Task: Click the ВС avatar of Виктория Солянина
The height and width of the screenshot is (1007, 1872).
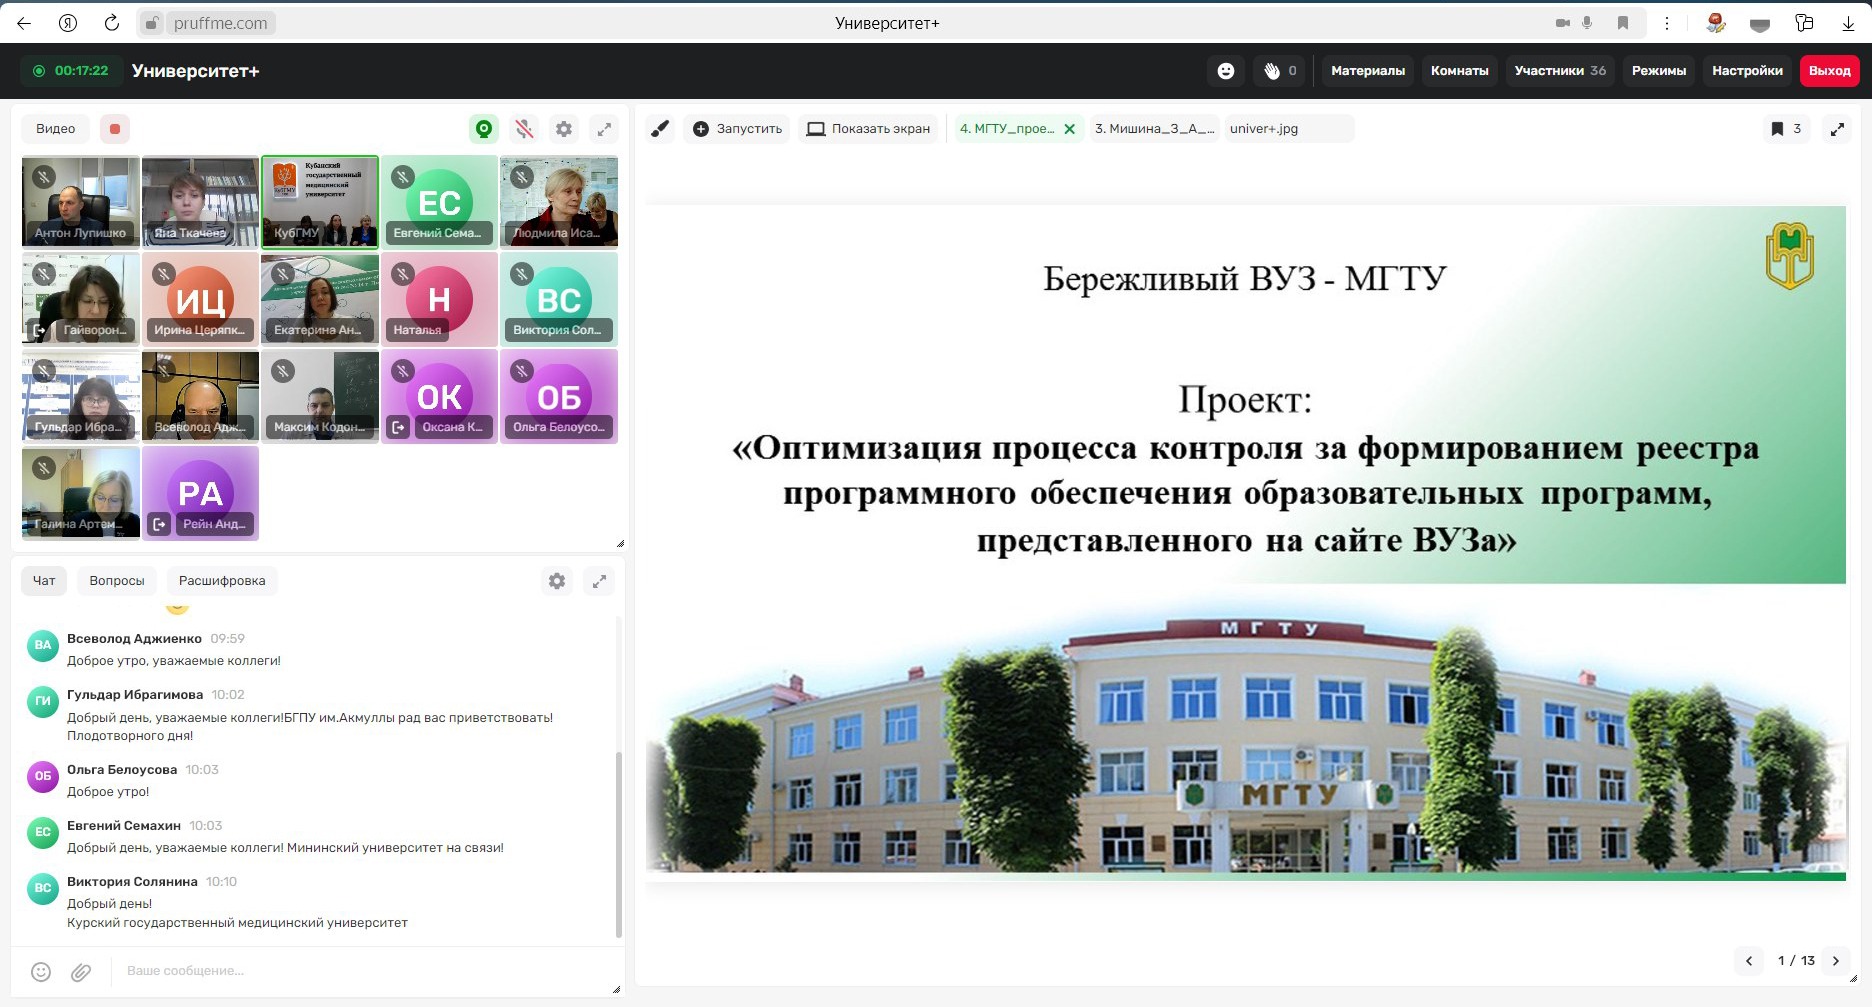Action: point(43,888)
